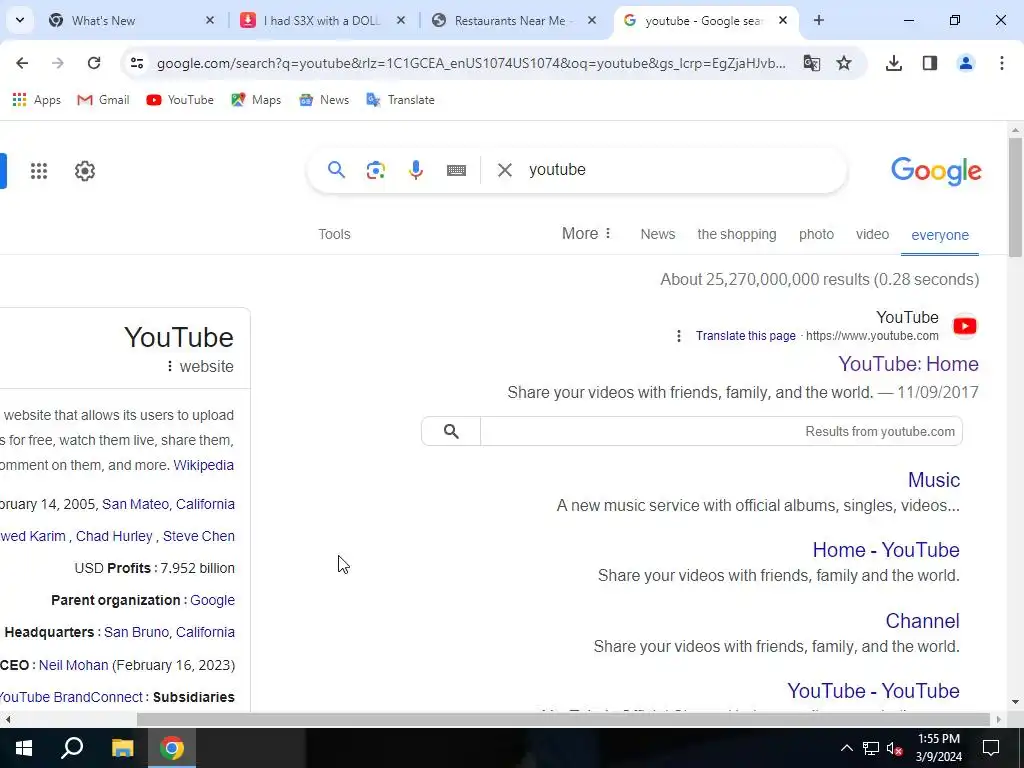Clear the search query with X
This screenshot has height=768, width=1024.
504,170
